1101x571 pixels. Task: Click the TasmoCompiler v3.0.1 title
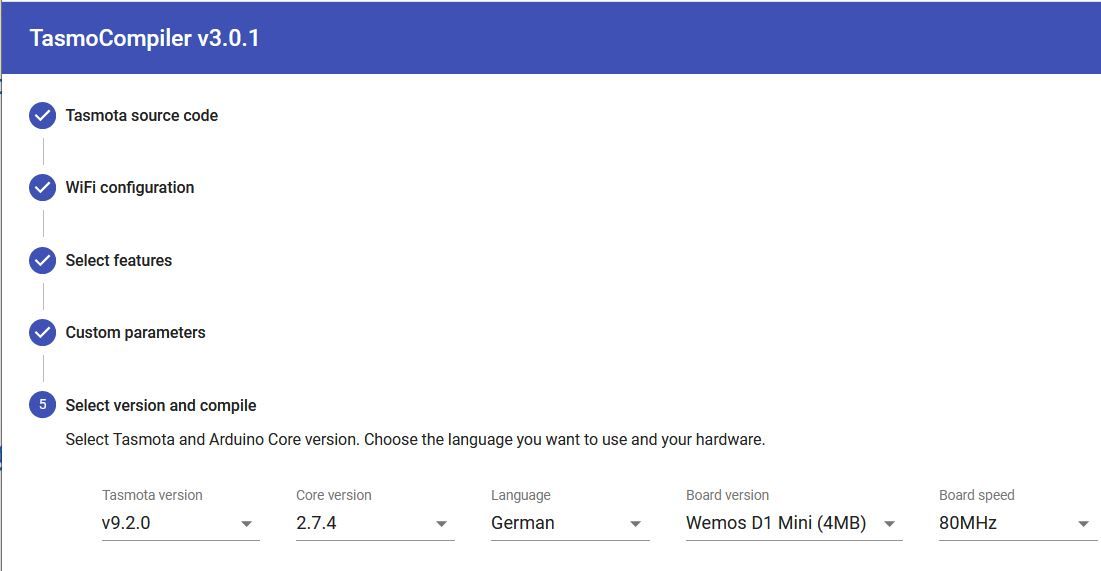145,38
